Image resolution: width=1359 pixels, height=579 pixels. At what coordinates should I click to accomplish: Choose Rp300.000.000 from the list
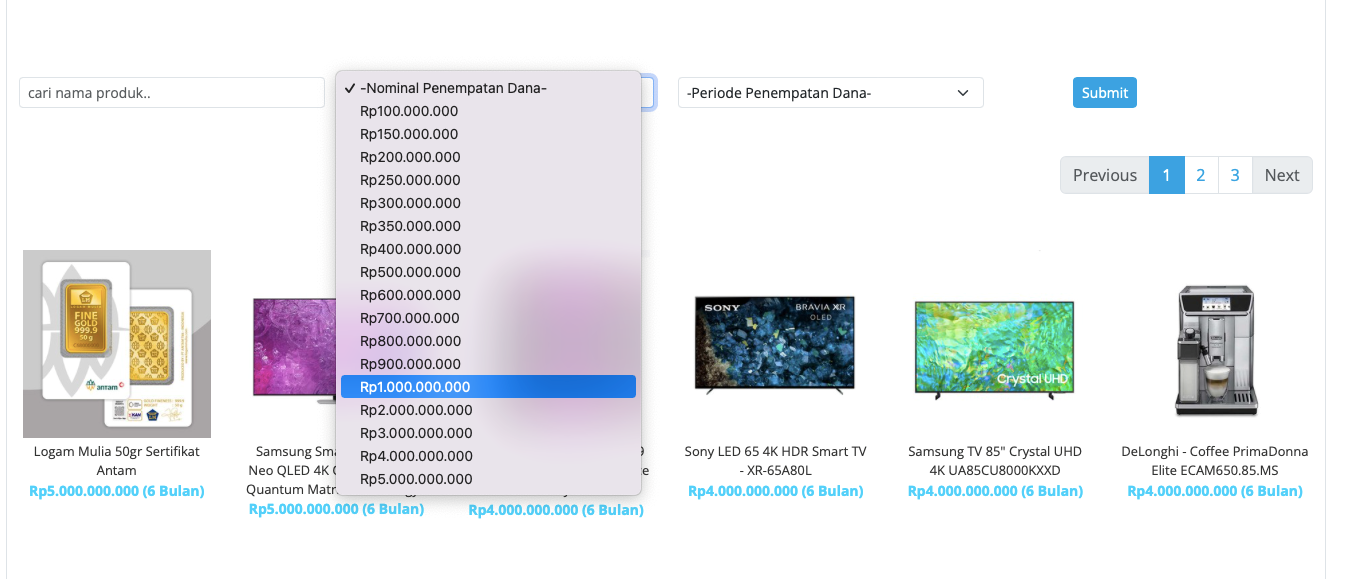coord(488,203)
